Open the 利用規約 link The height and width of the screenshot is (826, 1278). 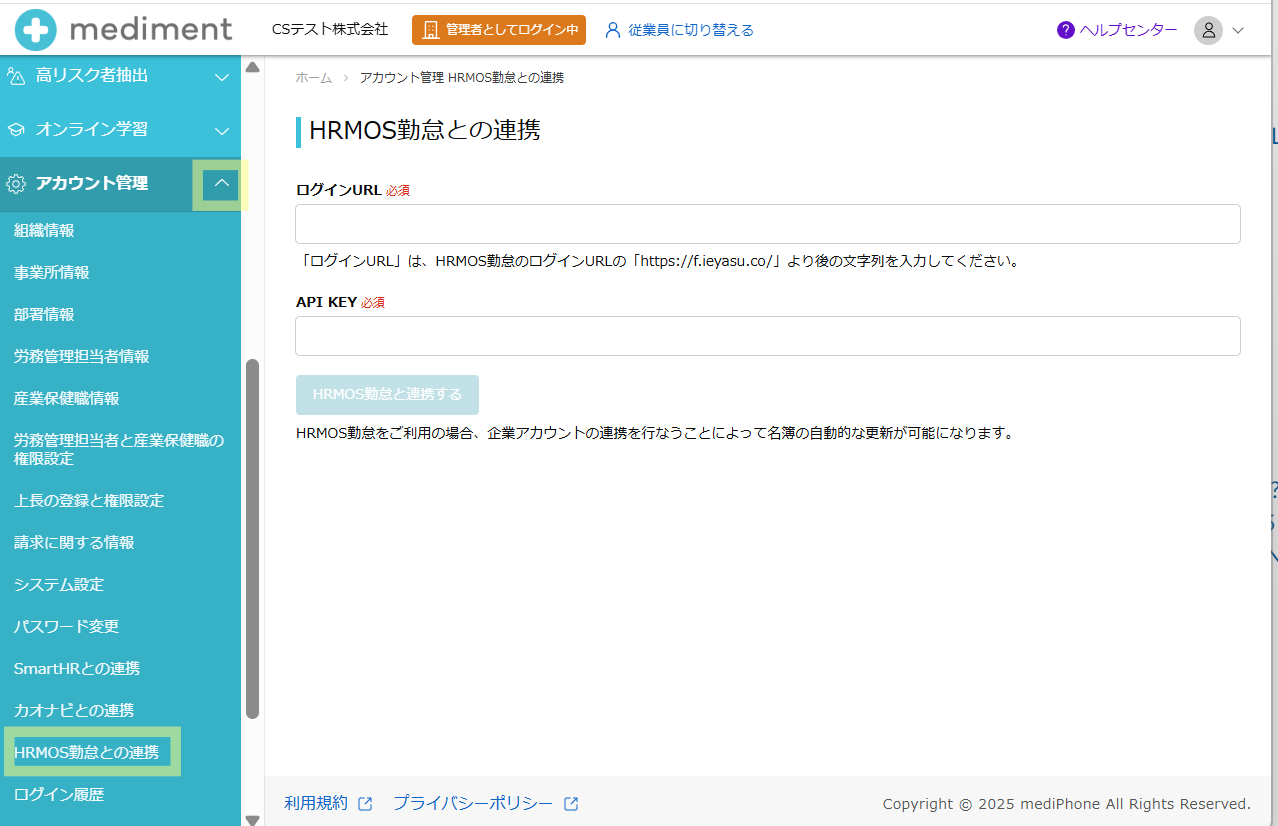tap(316, 803)
